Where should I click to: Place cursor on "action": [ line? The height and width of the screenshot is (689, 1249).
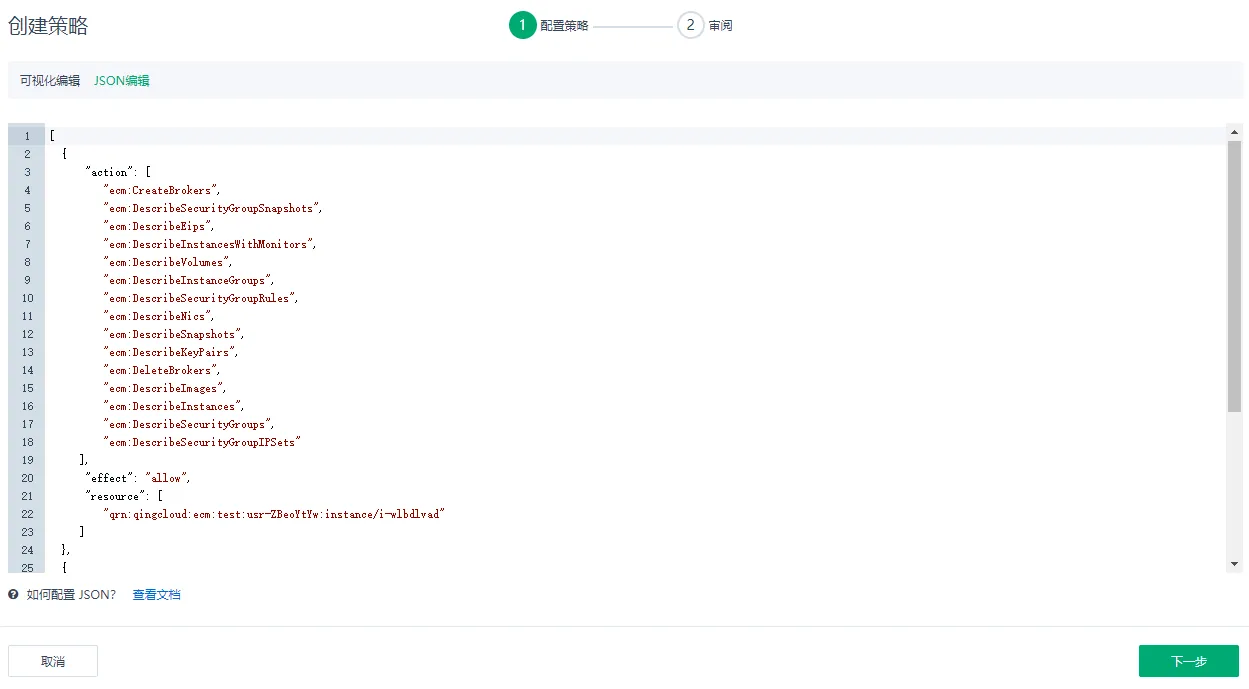[x=118, y=172]
